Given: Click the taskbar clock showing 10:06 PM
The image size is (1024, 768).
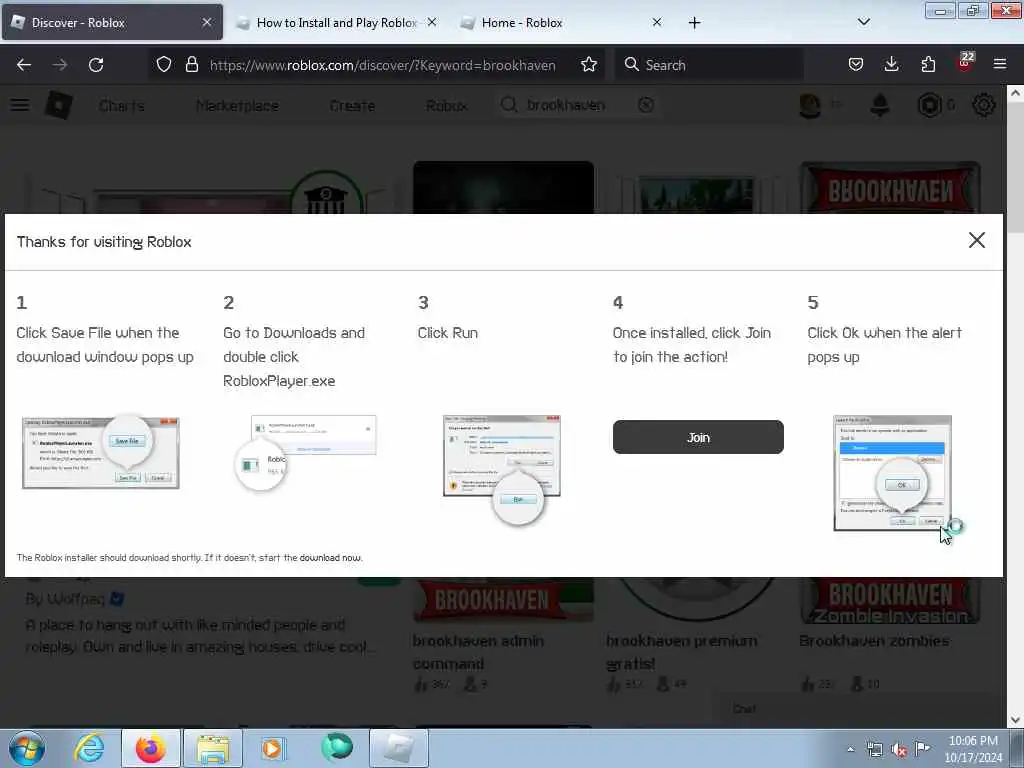Looking at the screenshot, I should [x=973, y=749].
